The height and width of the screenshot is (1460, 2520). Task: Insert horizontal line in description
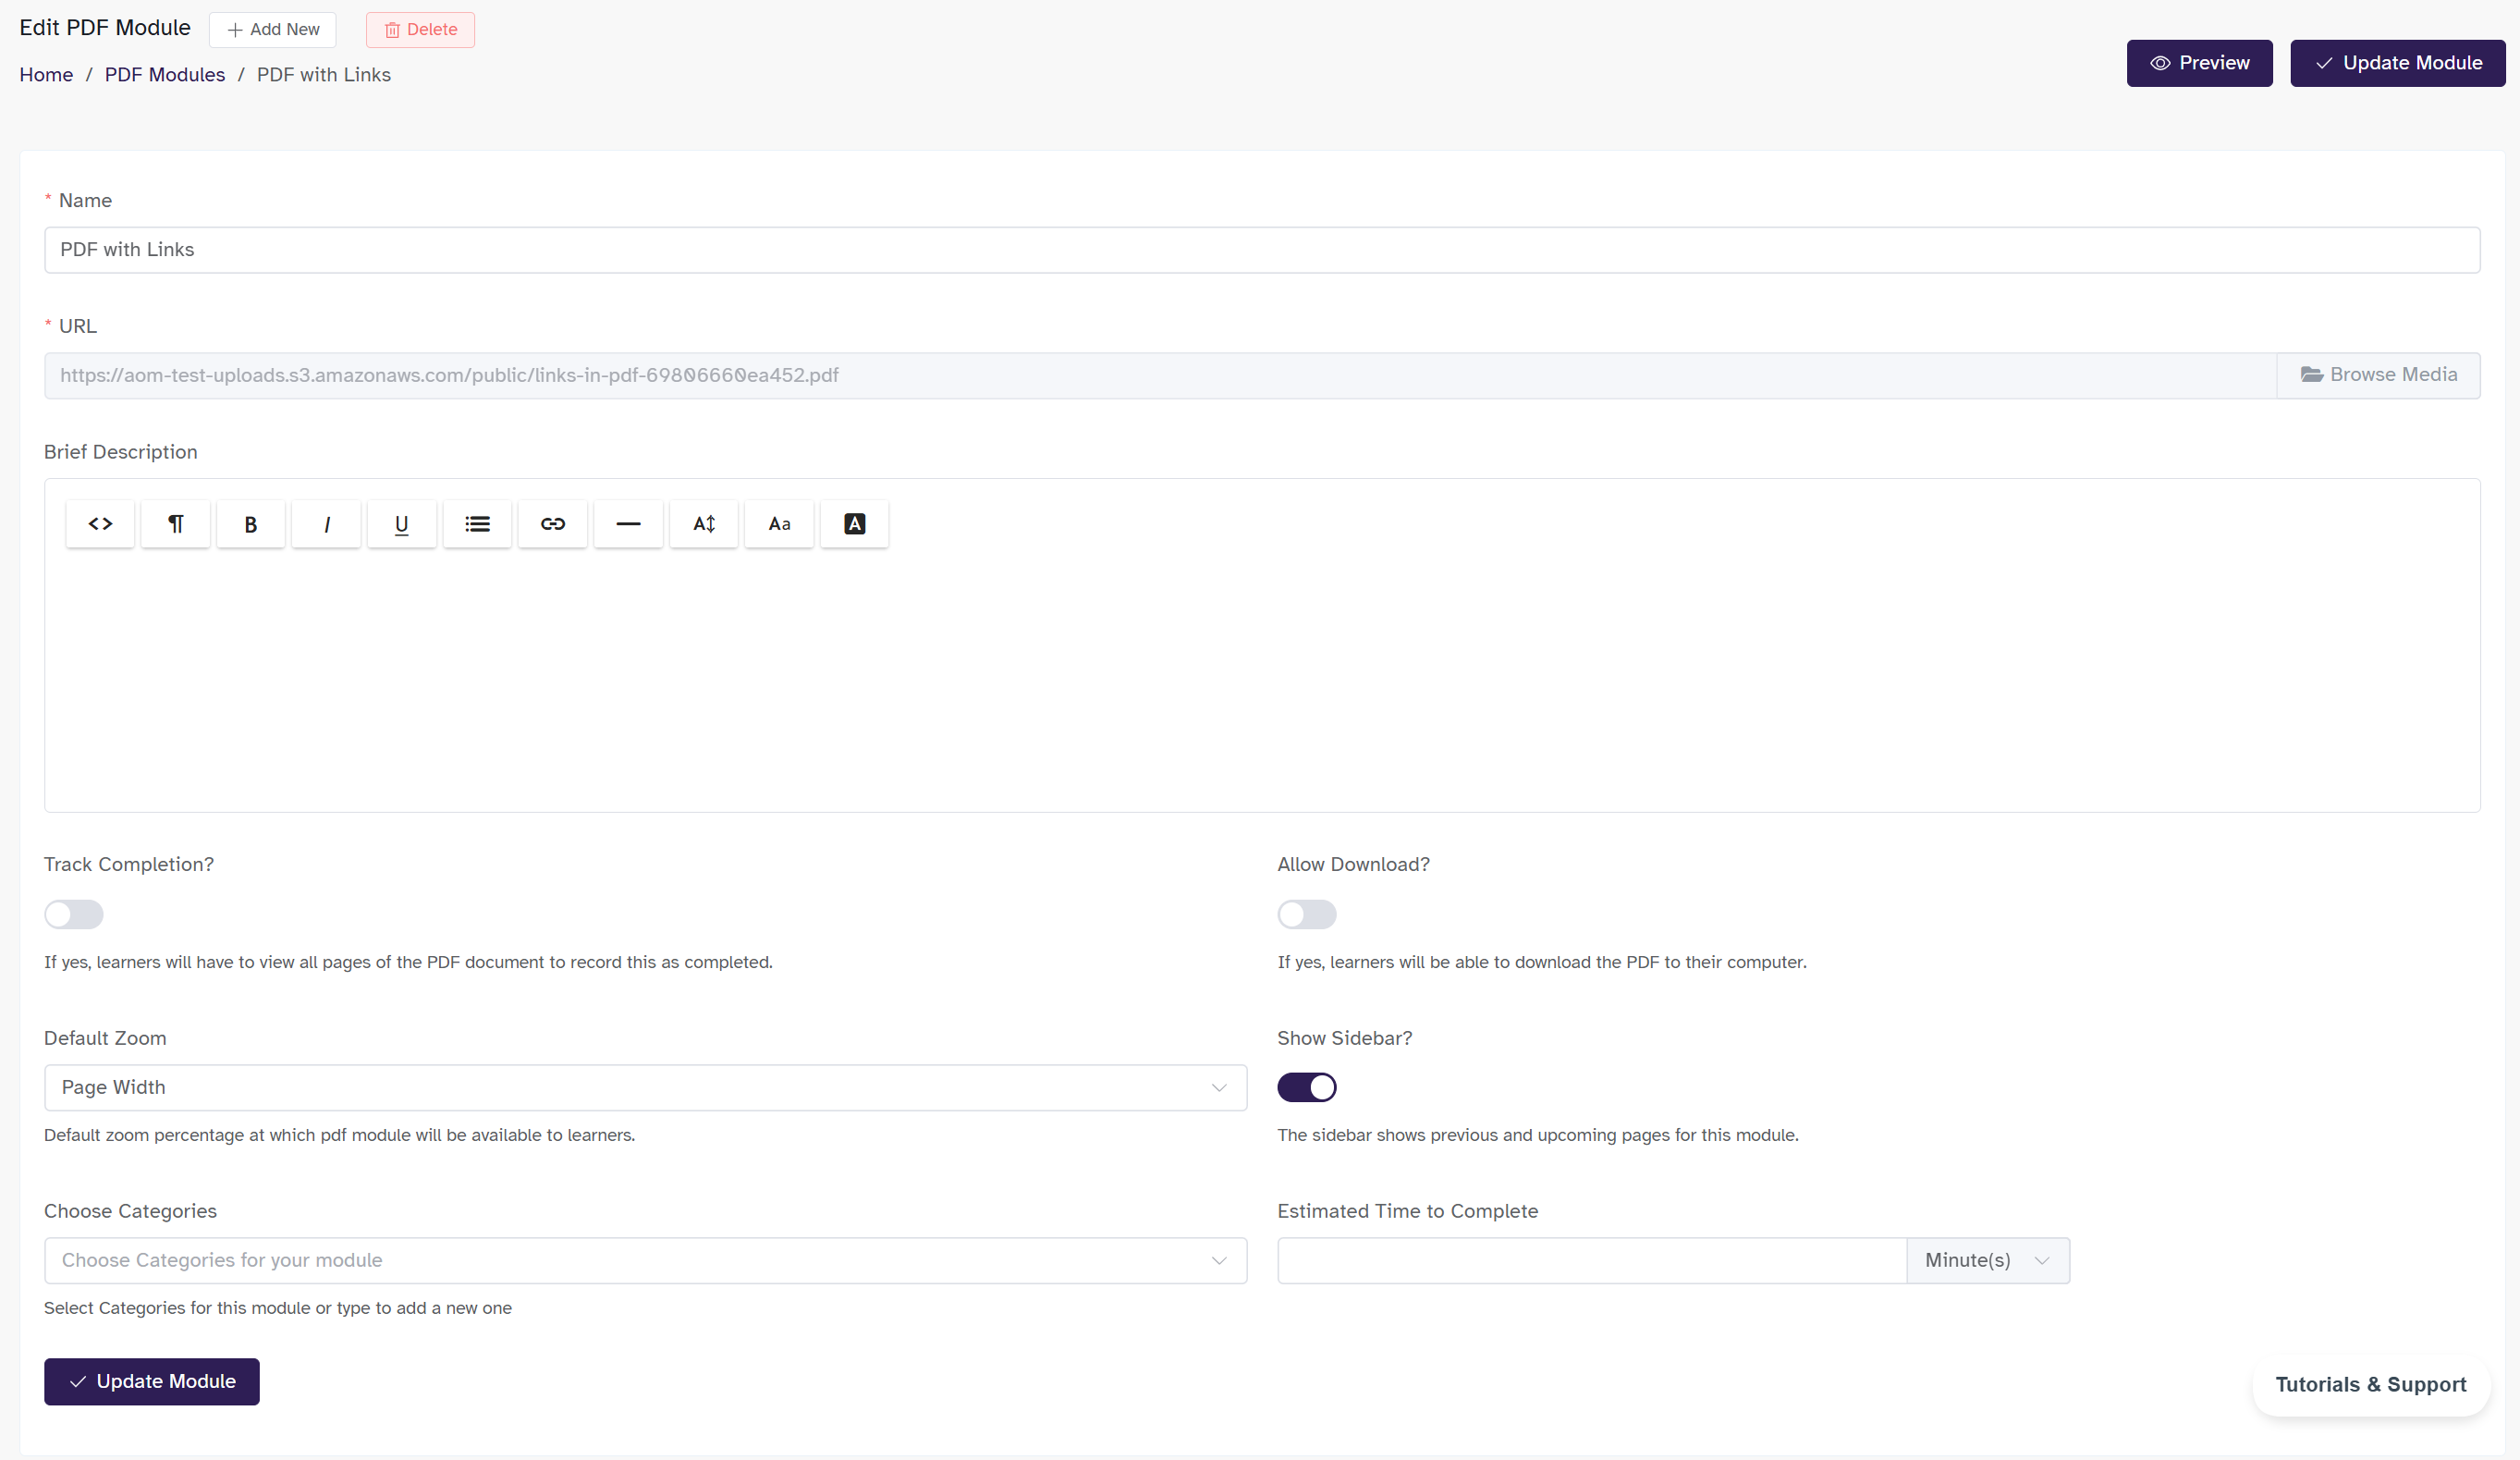(628, 524)
